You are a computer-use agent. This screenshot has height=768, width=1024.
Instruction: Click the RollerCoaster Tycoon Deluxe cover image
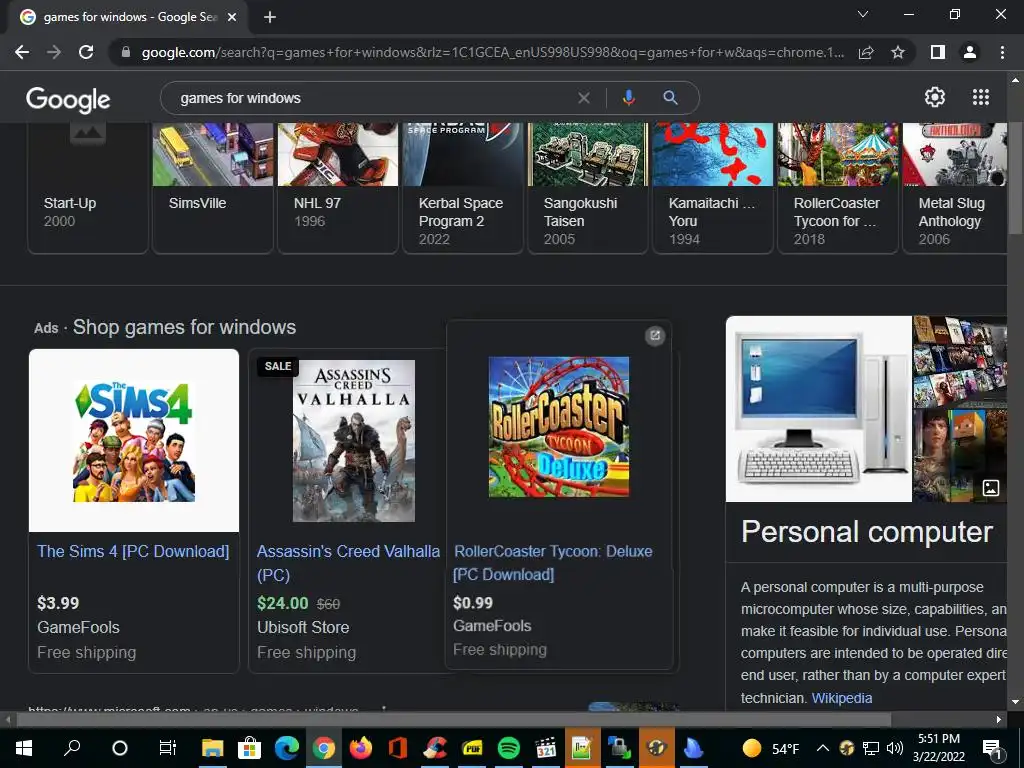(559, 426)
